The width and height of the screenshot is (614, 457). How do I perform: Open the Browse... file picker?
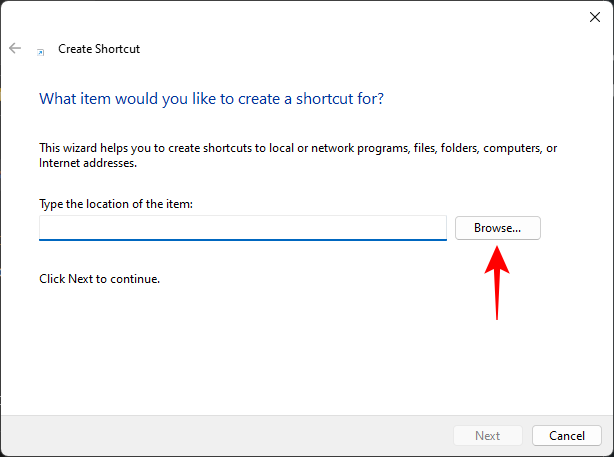pyautogui.click(x=497, y=228)
